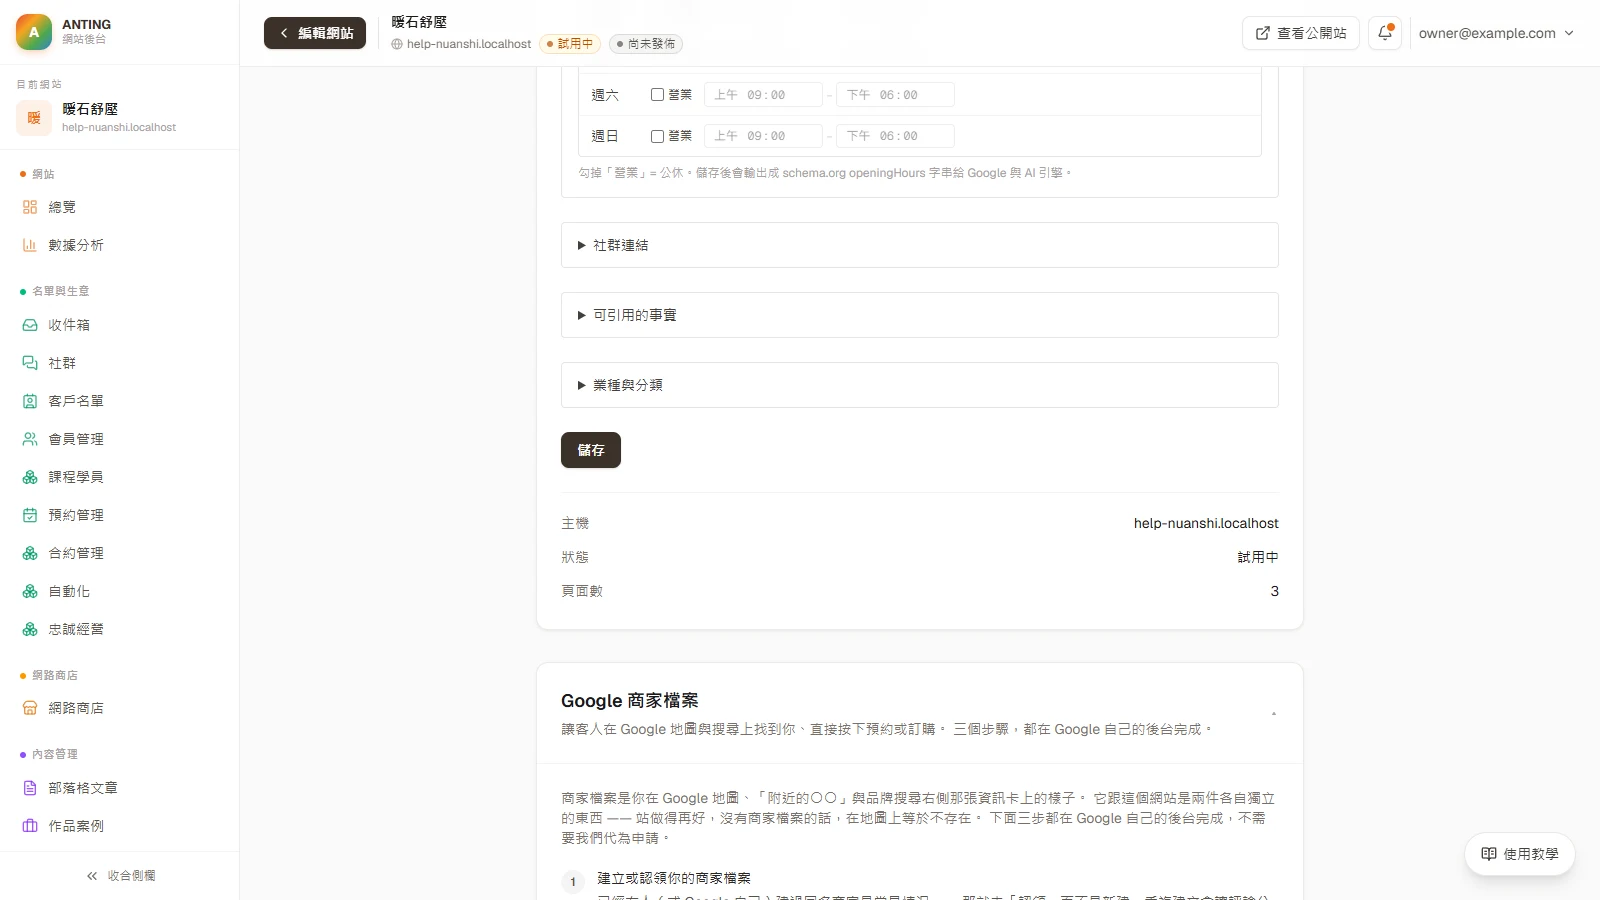This screenshot has width=1600, height=900.
Task: Click 週日 opening time field 上午 09:00
Action: tap(763, 136)
